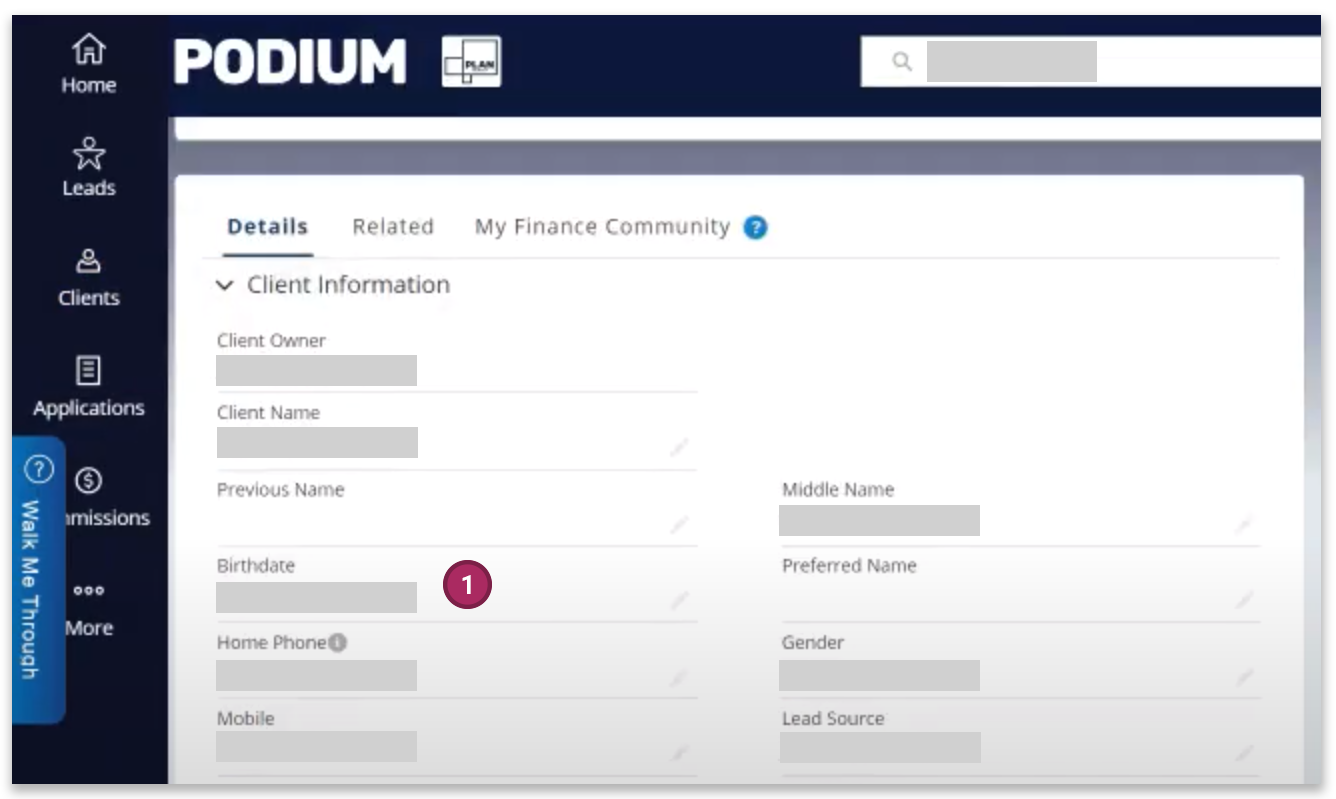Viewport: 1336px width, 799px height.
Task: Edit Mobile with pencil icon
Action: pyautogui.click(x=679, y=752)
